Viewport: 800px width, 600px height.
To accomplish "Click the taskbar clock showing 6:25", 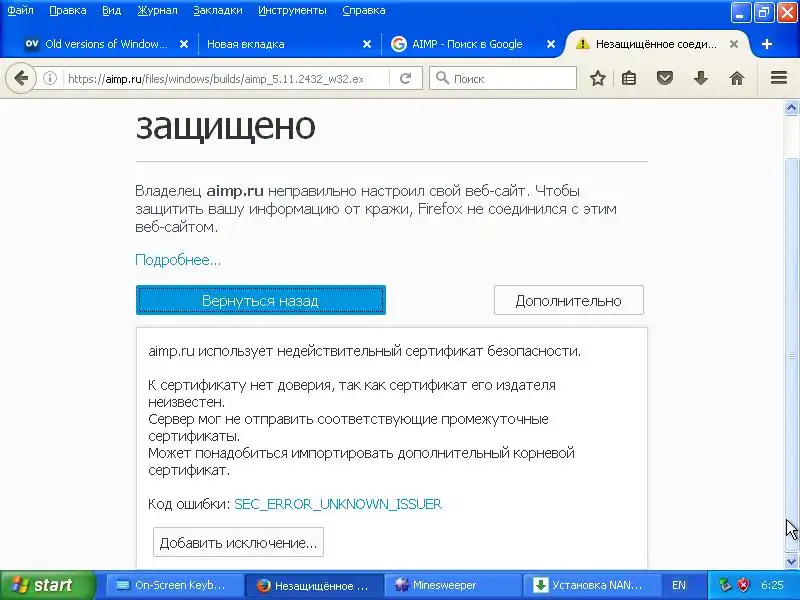I will 772,585.
